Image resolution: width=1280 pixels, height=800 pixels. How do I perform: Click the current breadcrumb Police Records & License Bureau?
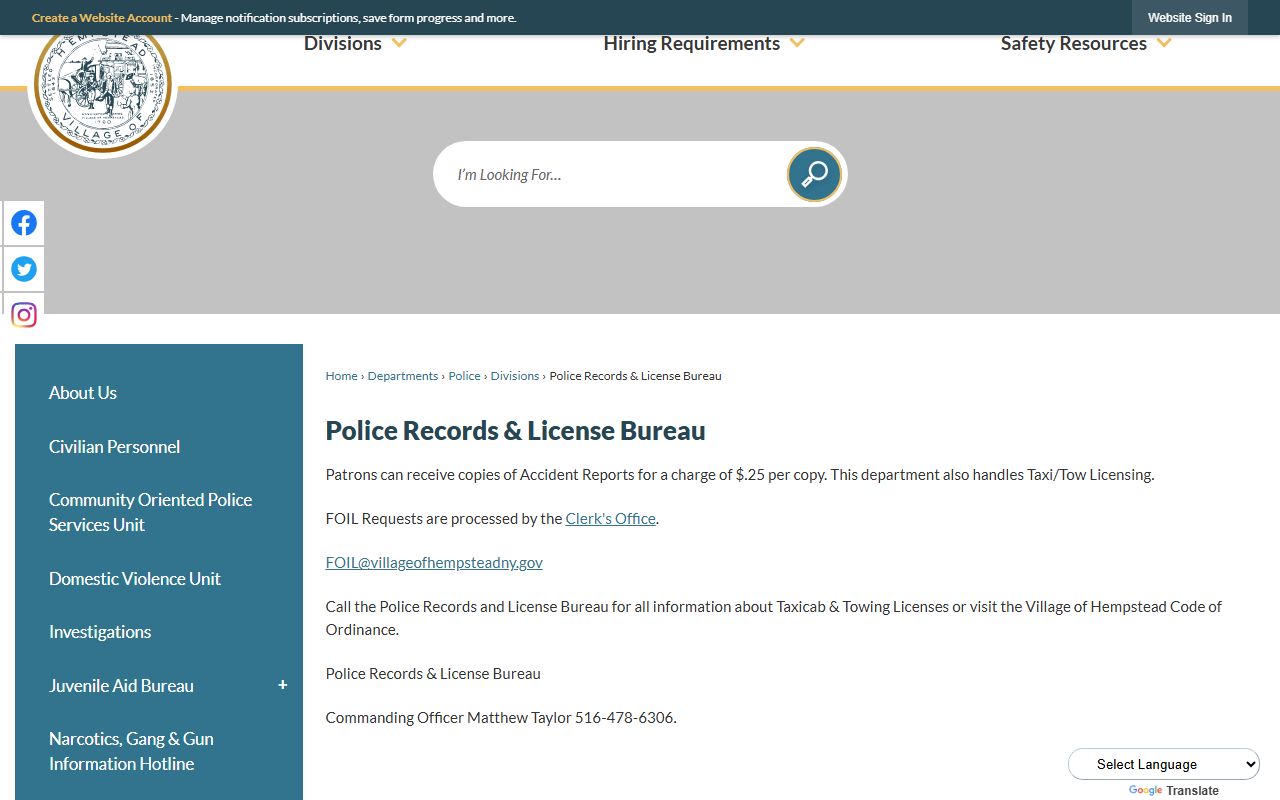(x=635, y=376)
